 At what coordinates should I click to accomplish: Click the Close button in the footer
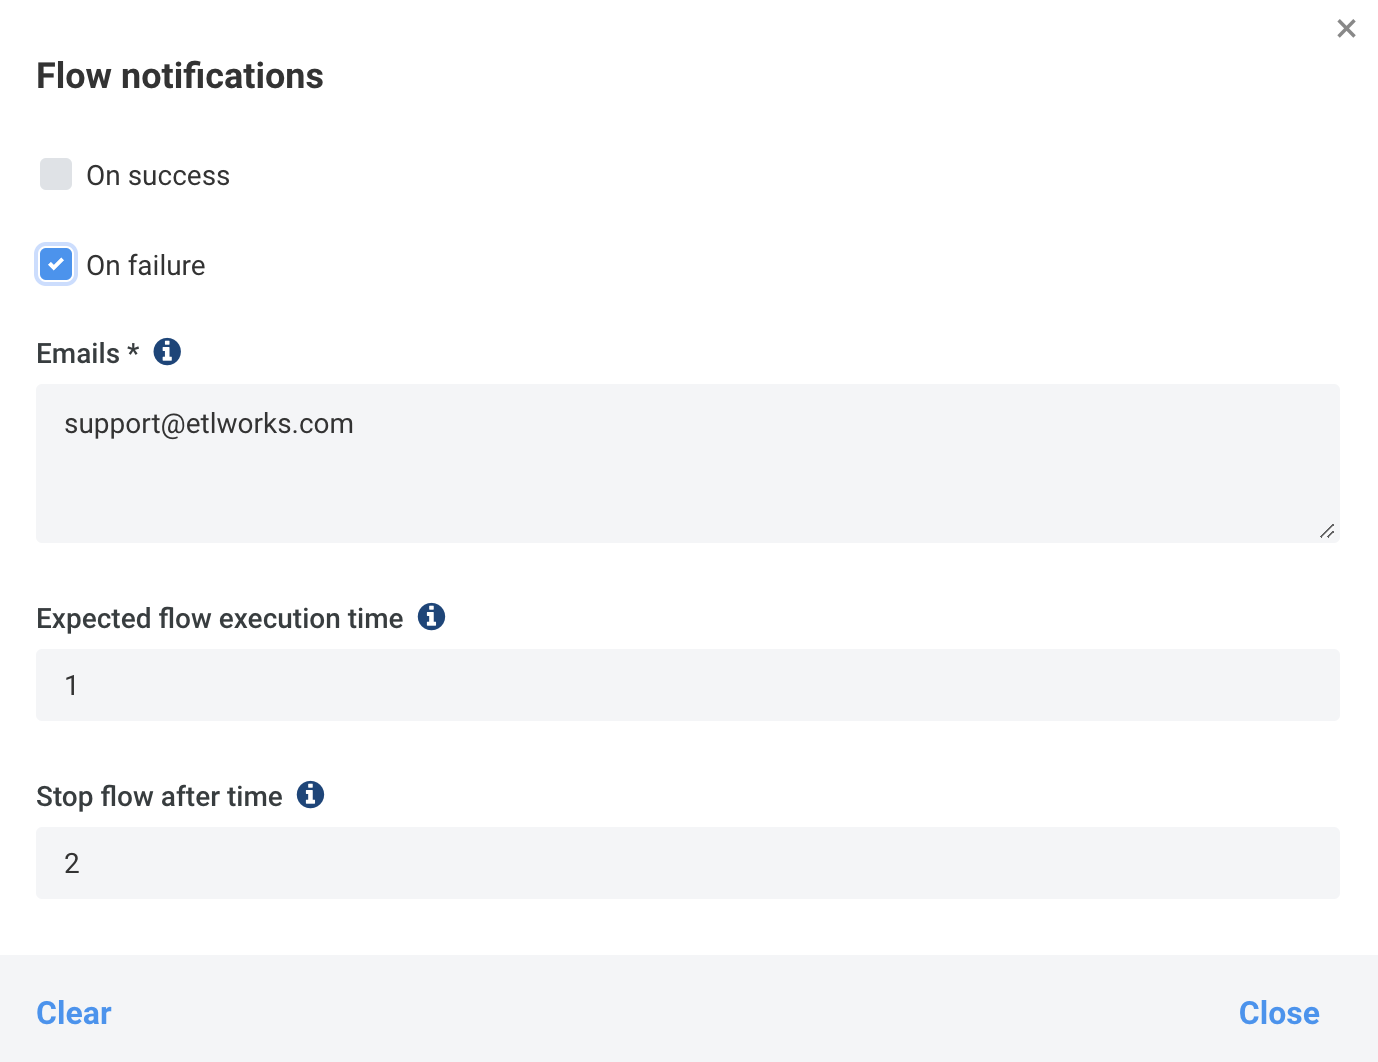pyautogui.click(x=1279, y=1013)
